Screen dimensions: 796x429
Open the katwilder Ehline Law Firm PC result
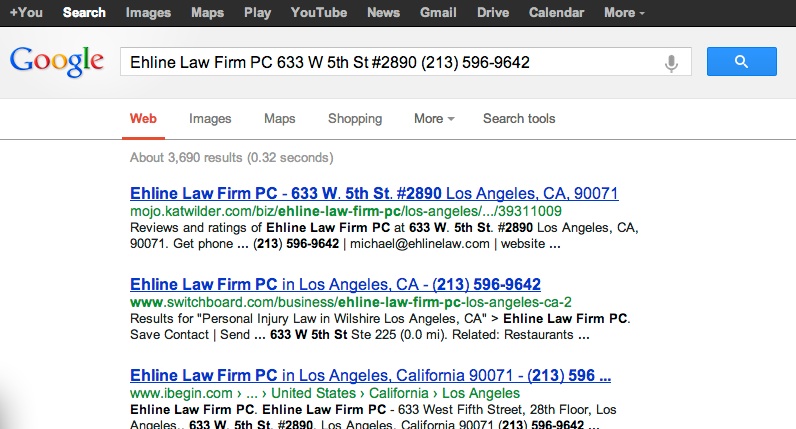(374, 193)
